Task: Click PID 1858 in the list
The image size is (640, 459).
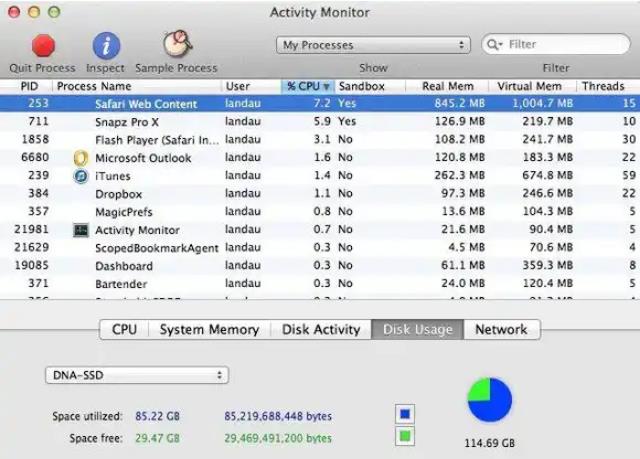Action: pos(35,139)
